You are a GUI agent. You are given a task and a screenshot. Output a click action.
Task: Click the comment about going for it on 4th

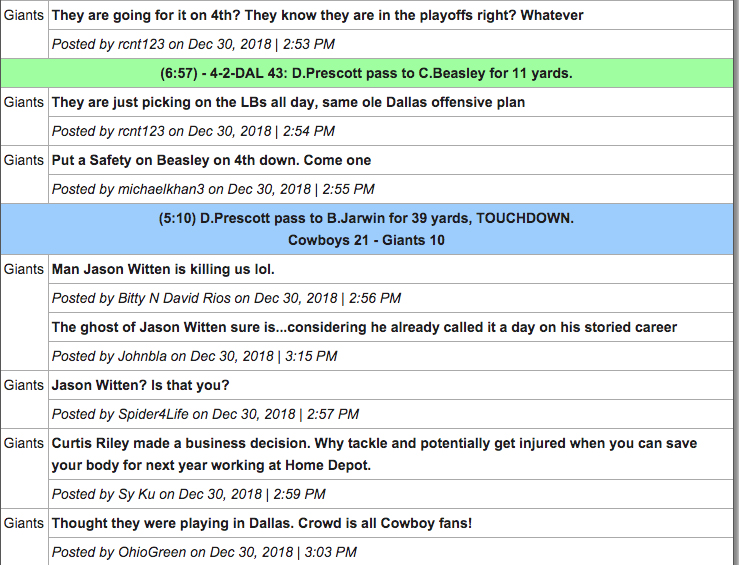click(x=317, y=15)
